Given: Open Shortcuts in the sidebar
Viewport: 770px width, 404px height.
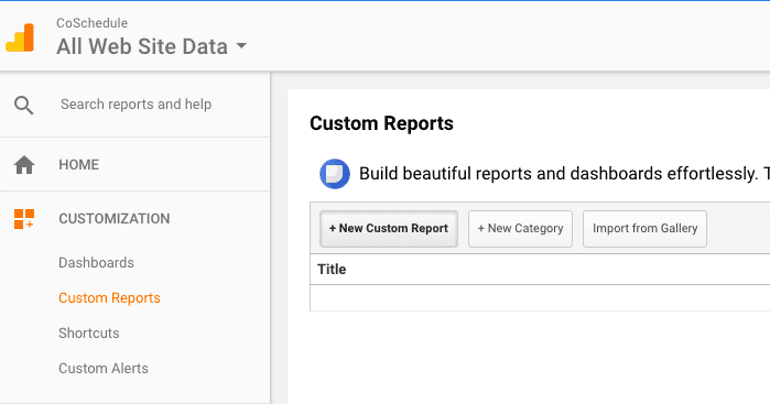Looking at the screenshot, I should tap(89, 333).
